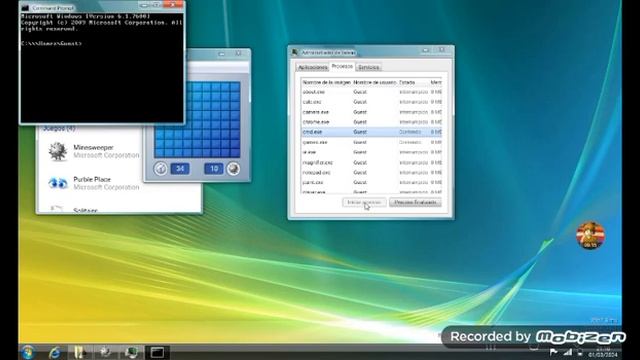Select the games.exe process row
The image size is (640, 360).
(x=371, y=142)
